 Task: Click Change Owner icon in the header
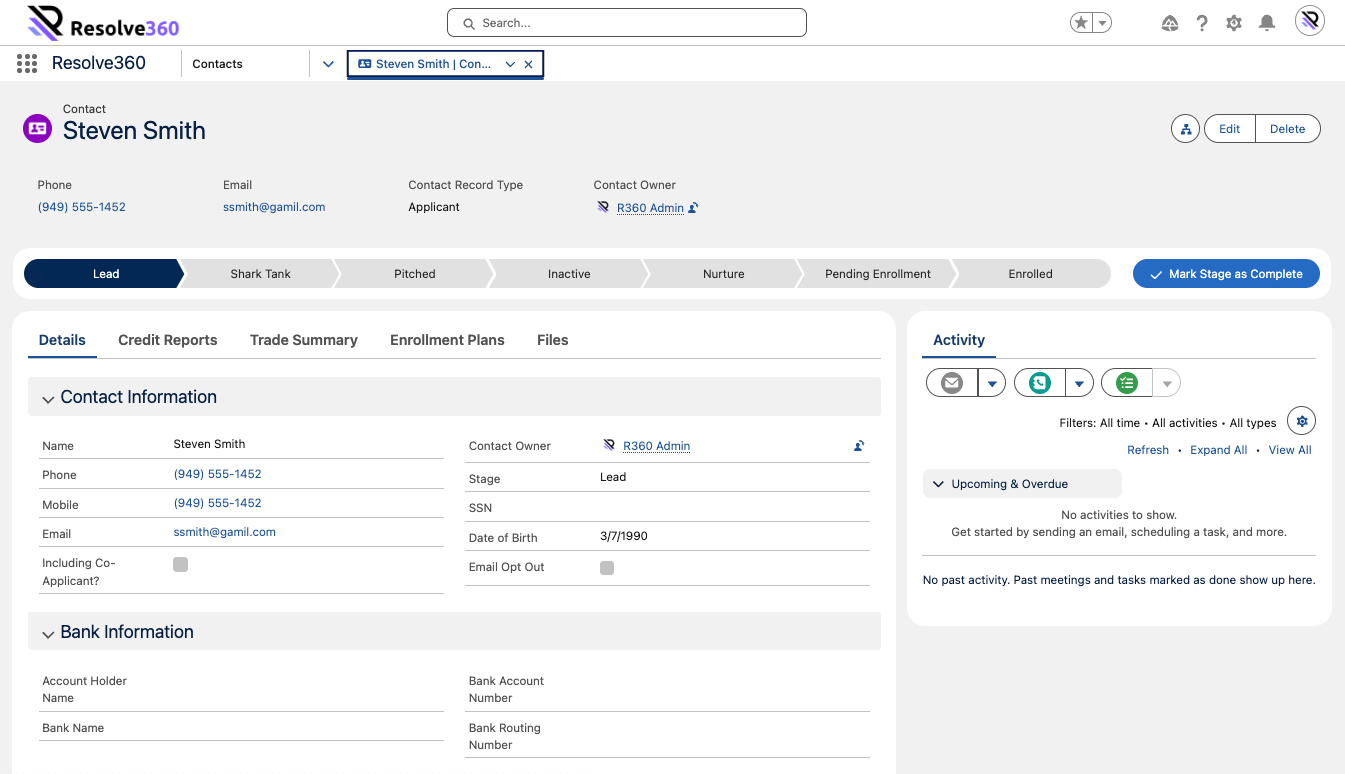[x=694, y=208]
